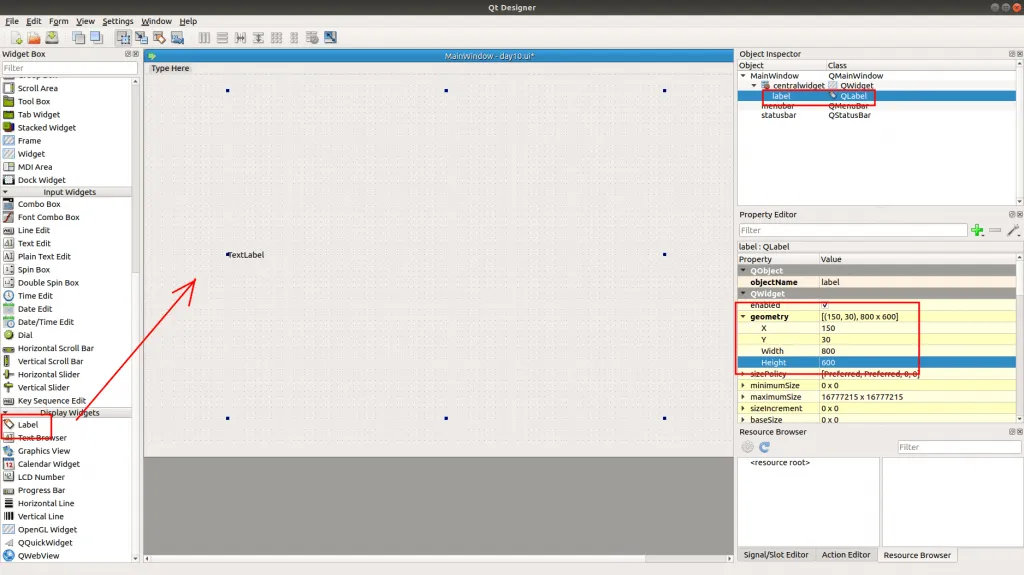Switch to the Signal/Slot Editor tab
This screenshot has height=575, width=1024.
tap(776, 555)
